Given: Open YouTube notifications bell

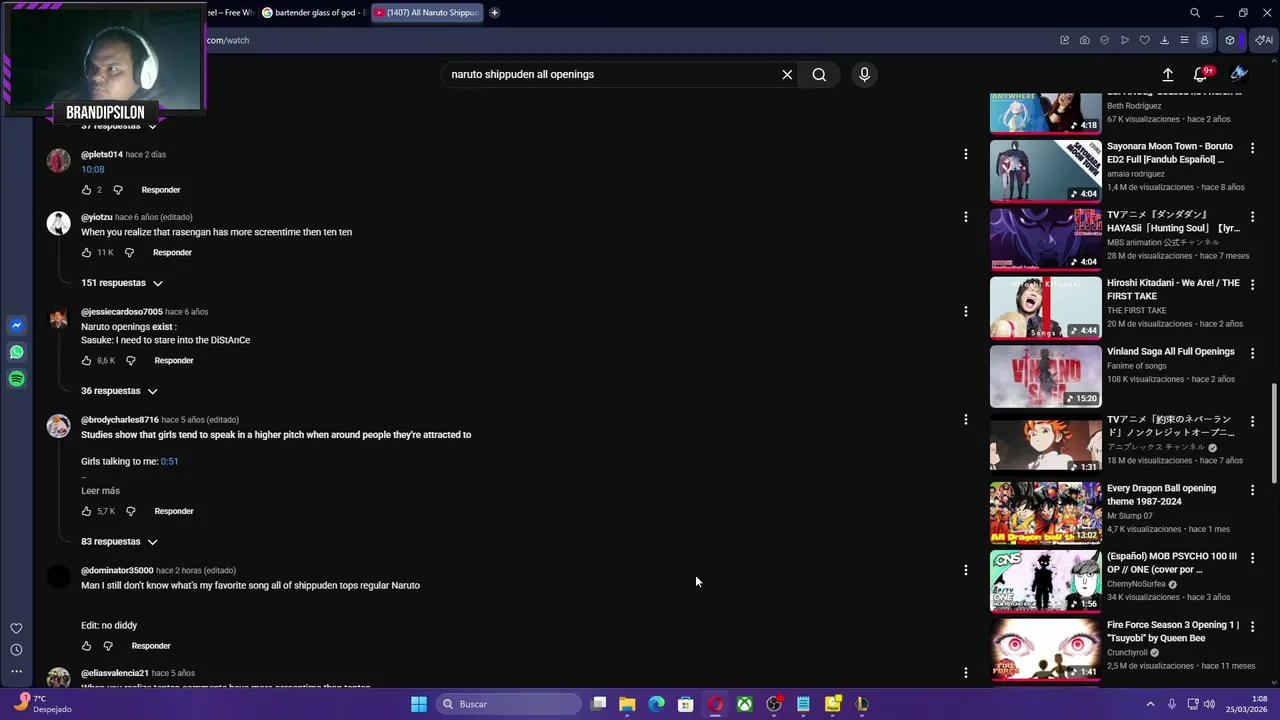Looking at the screenshot, I should [1200, 74].
